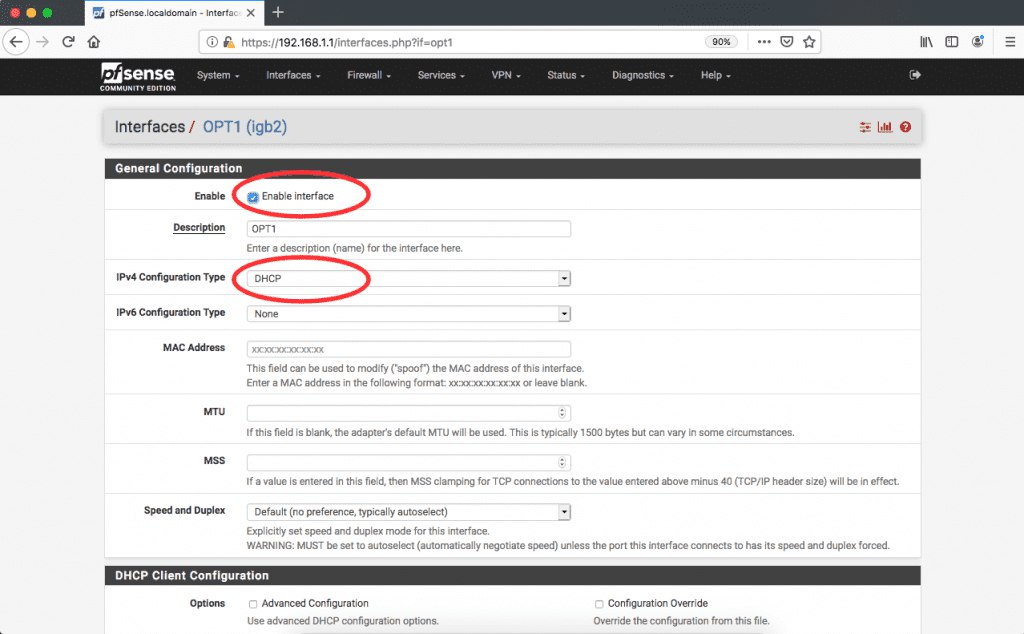
Task: Open IPv4 Configuration Type dropdown
Action: click(x=409, y=278)
